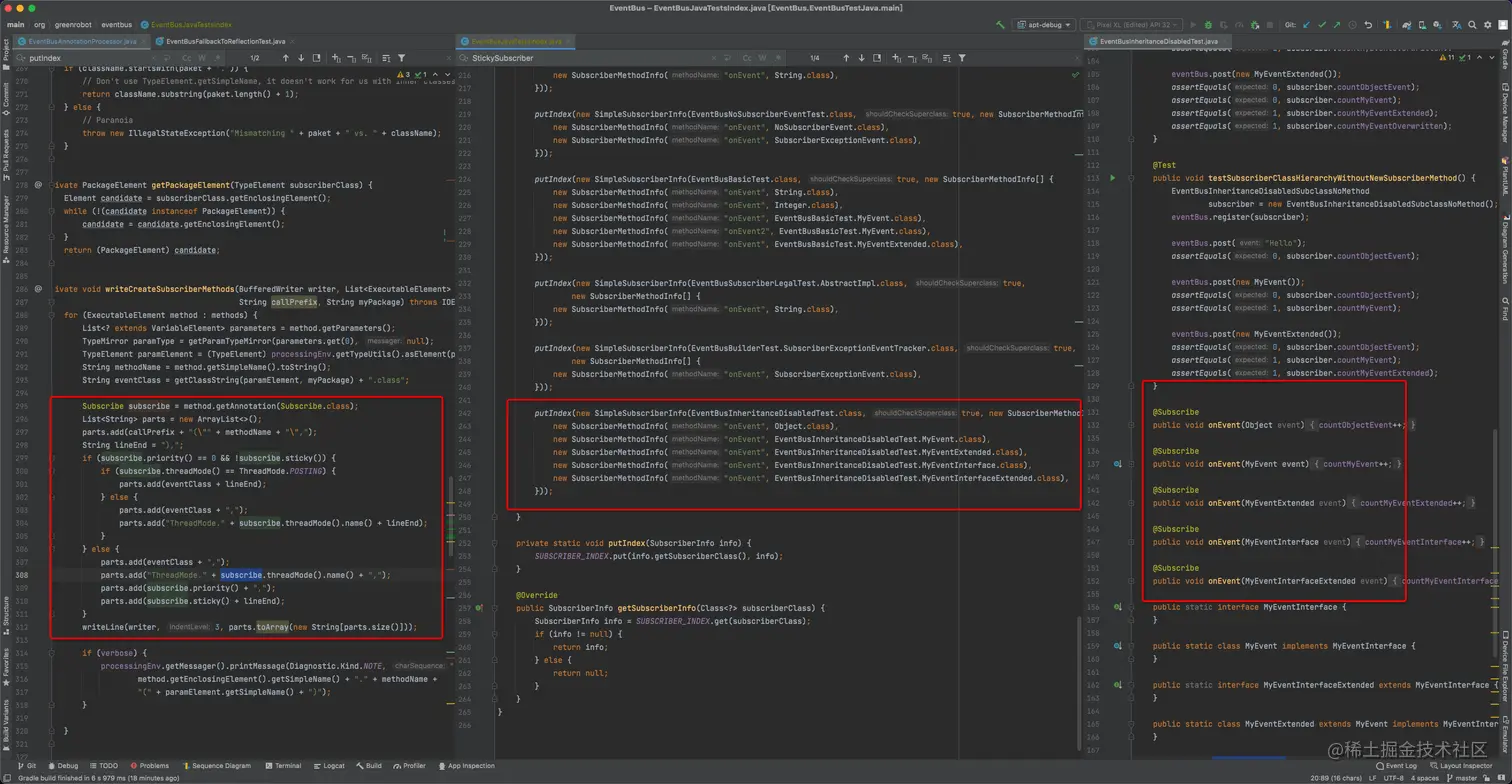Screen dimensions: 1512x784
Task: Click Attach Debugger to Android Process icon
Action: (1255, 25)
